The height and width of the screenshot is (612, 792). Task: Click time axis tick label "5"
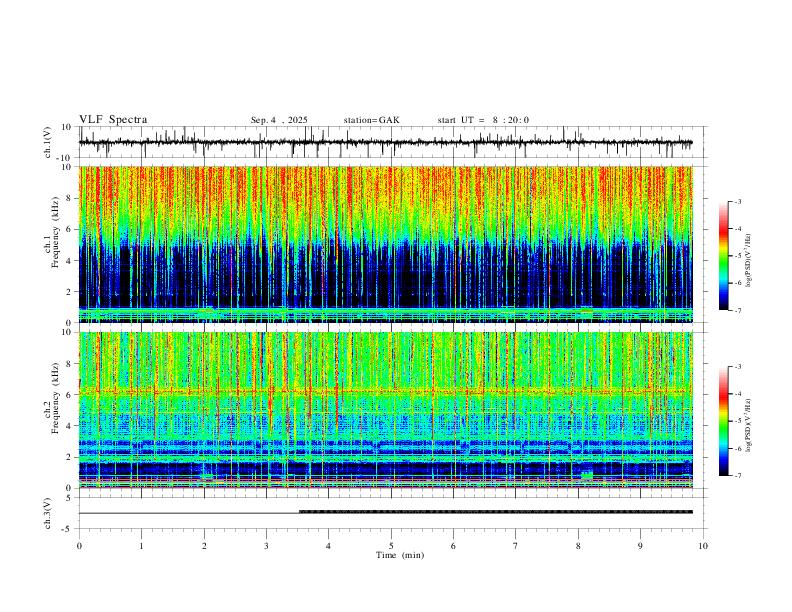391,546
